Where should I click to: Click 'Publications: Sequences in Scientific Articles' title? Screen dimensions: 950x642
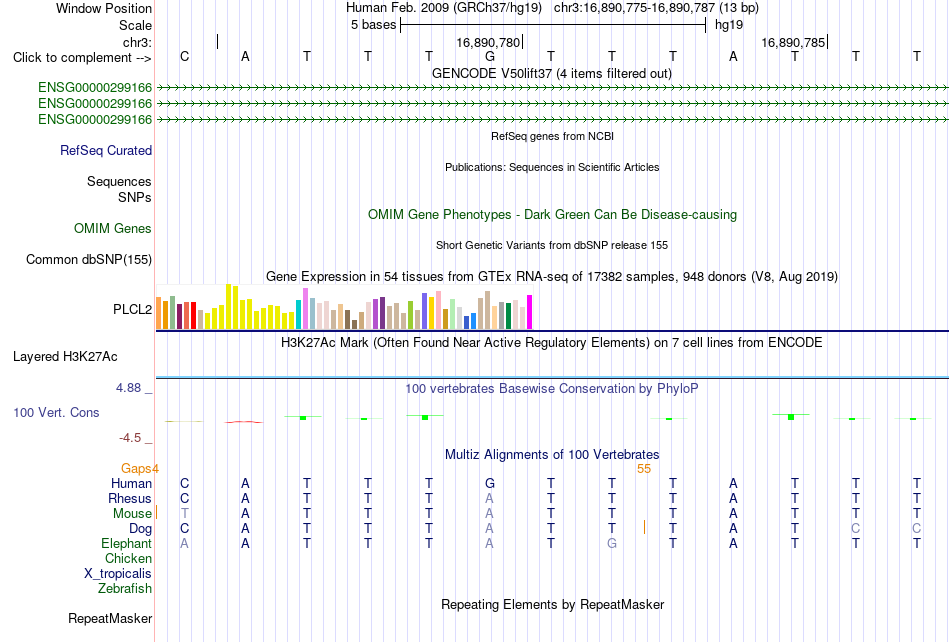(552, 167)
